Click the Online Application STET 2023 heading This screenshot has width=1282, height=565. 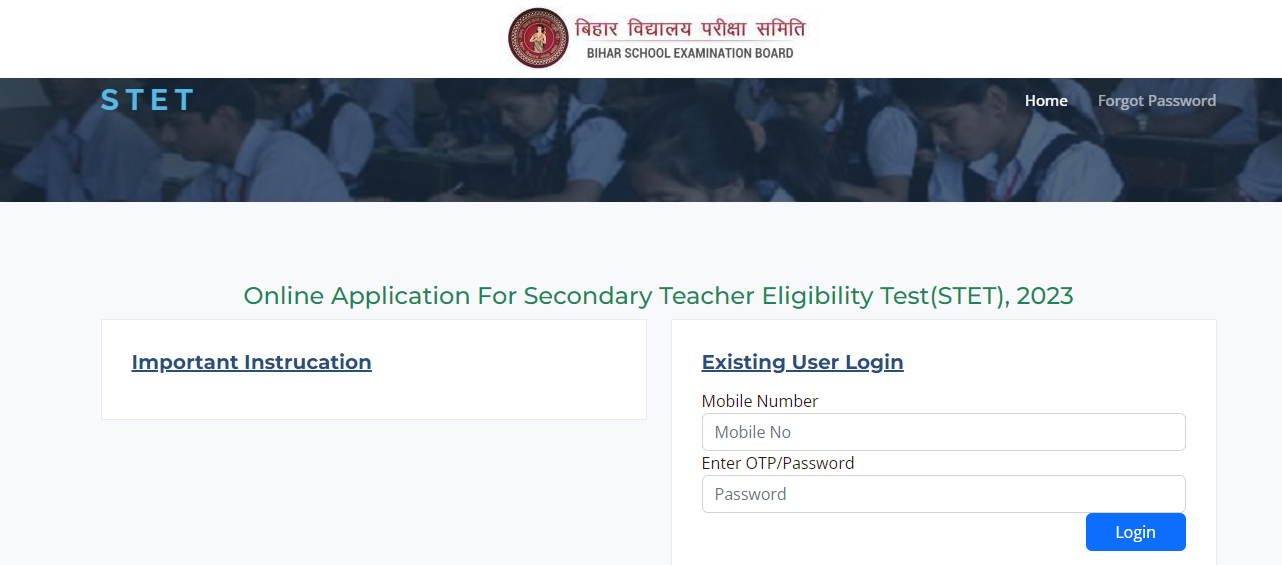pyautogui.click(x=658, y=296)
